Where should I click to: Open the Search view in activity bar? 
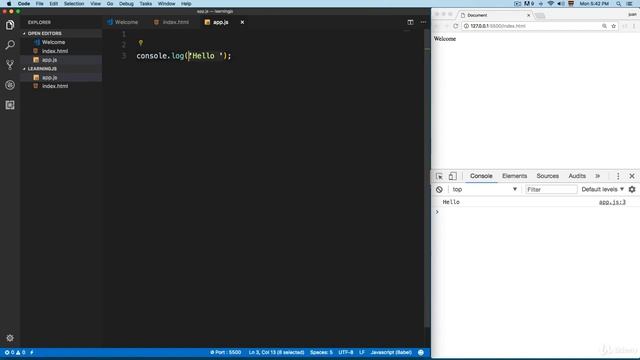(x=10, y=45)
